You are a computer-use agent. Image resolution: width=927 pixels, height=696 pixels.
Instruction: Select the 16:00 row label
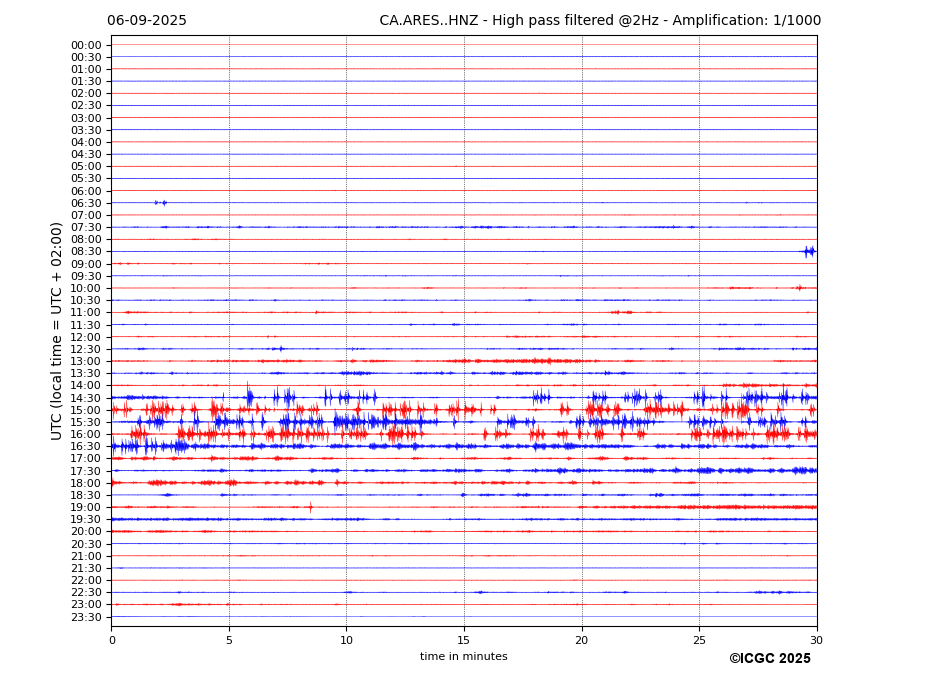point(86,435)
